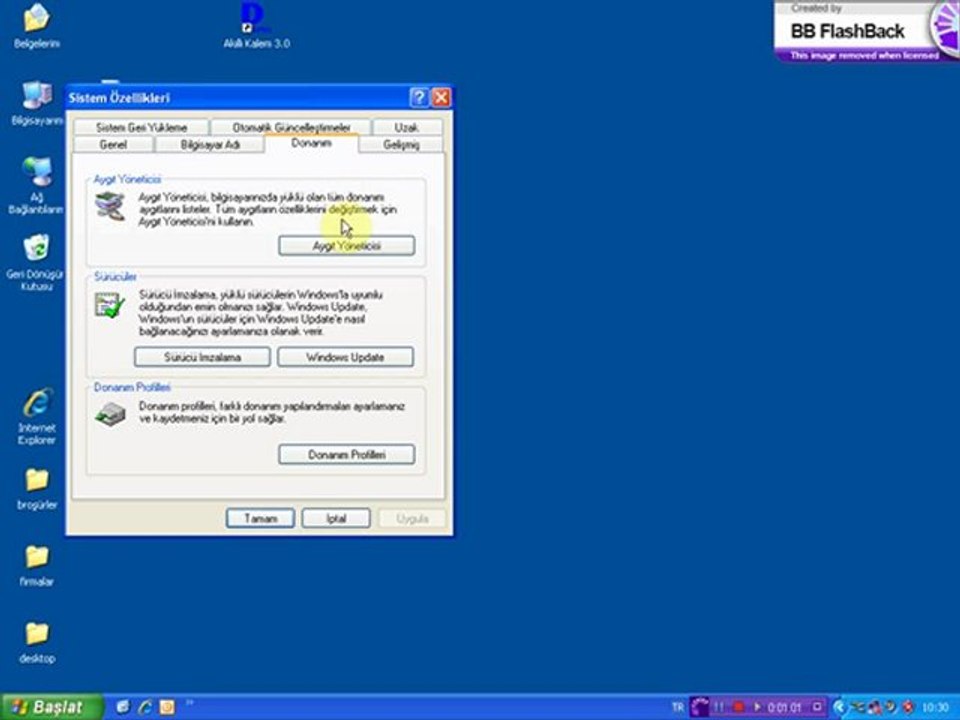
Task: Click the help question mark button
Action: (419, 97)
